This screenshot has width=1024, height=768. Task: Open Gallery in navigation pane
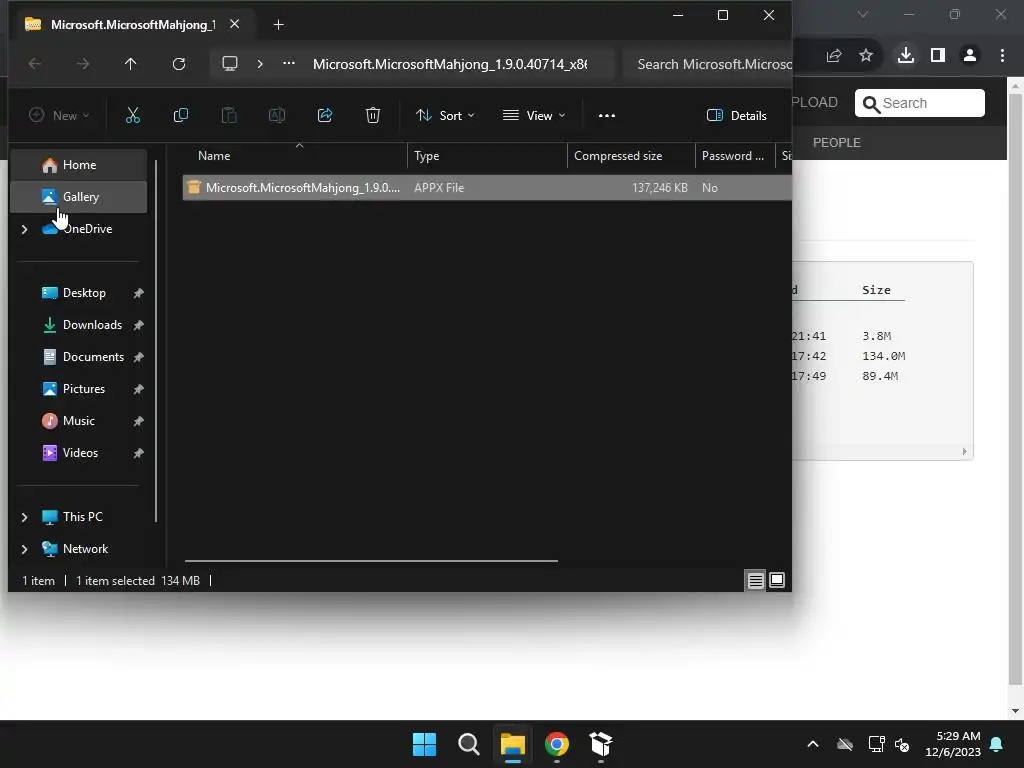[79, 197]
